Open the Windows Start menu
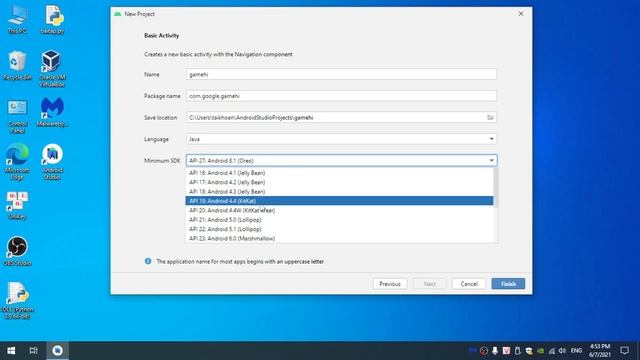This screenshot has height=360, width=640. point(11,351)
